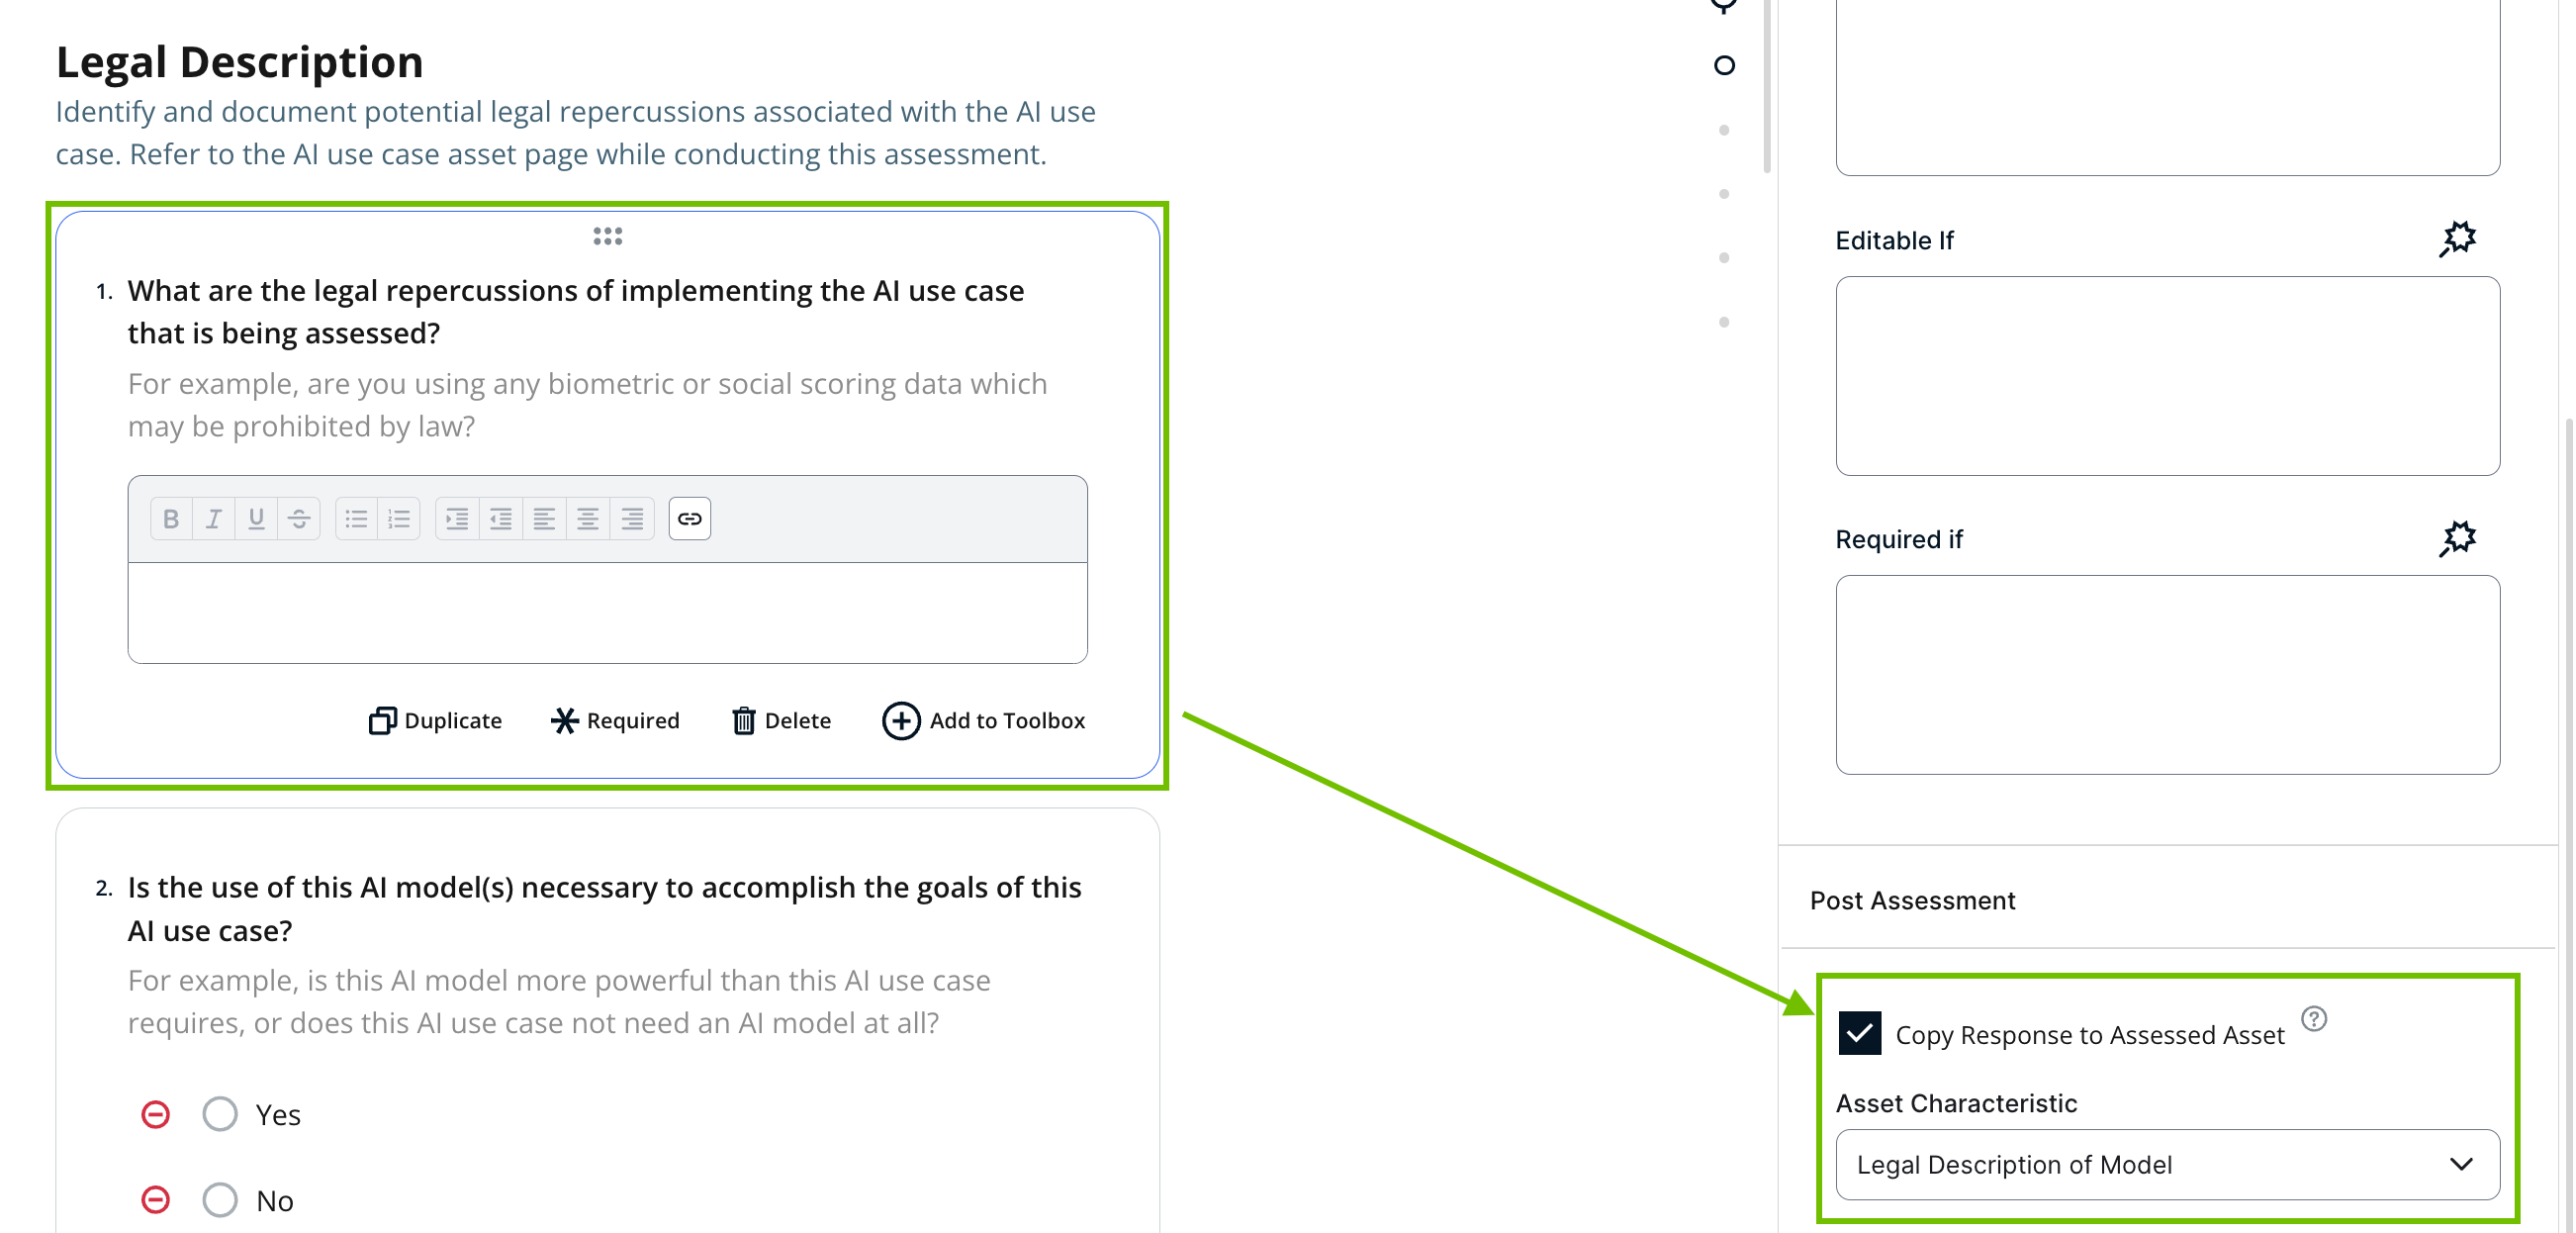Click inside the Editable If text area
The image size is (2576, 1233).
2167,376
